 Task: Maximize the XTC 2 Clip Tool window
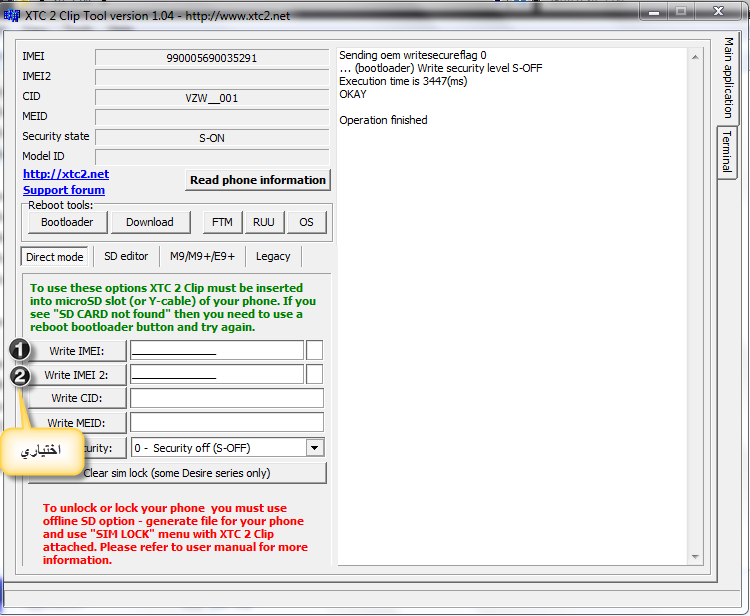click(x=681, y=11)
